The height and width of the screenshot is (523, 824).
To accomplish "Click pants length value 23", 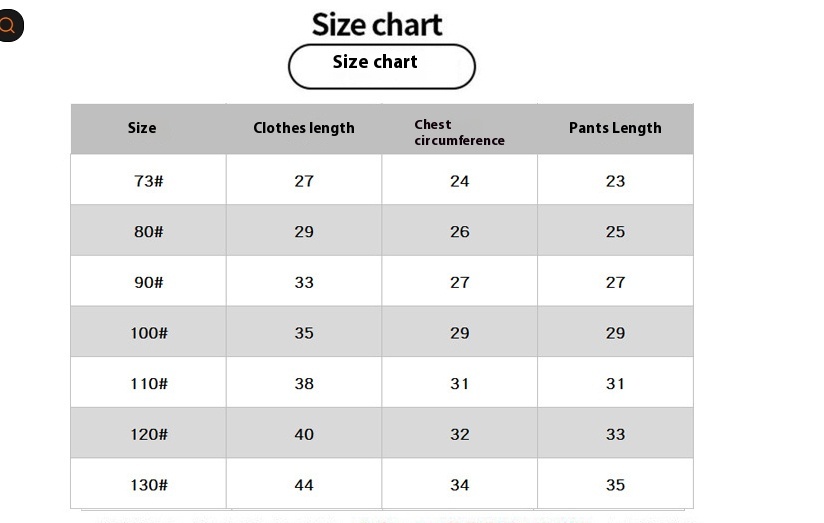I will [x=615, y=181].
